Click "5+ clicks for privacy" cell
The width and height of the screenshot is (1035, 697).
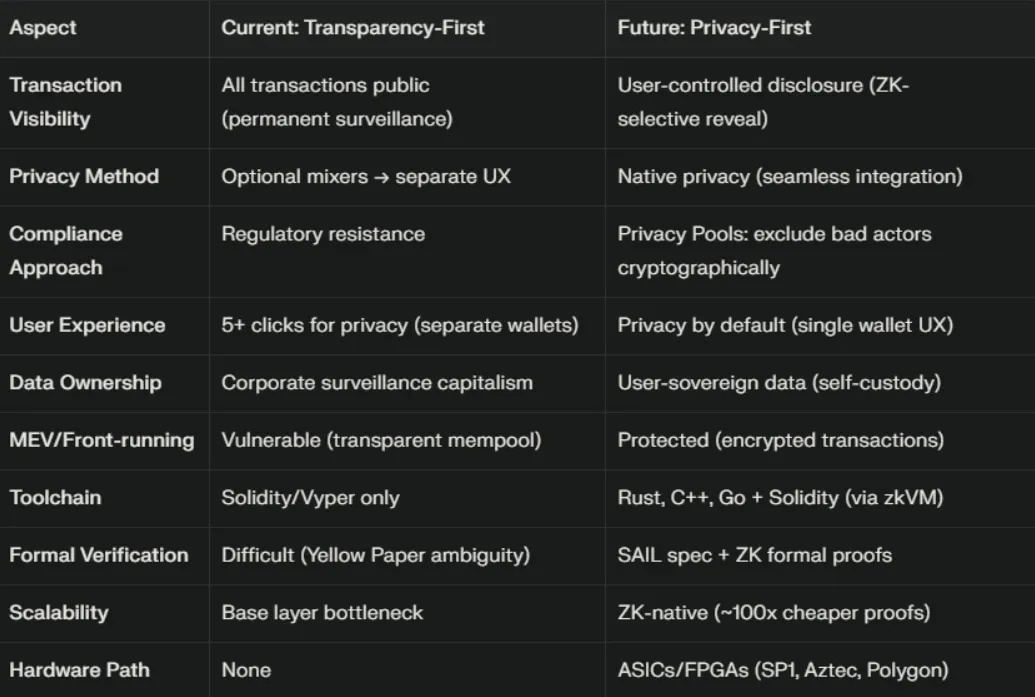point(401,325)
